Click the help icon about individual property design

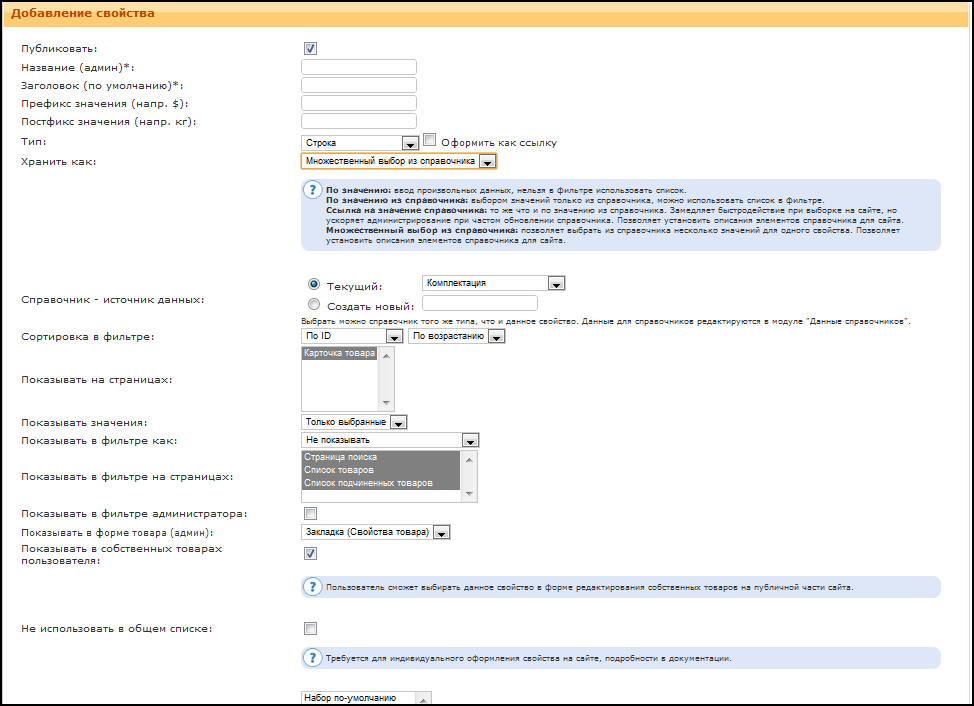312,658
